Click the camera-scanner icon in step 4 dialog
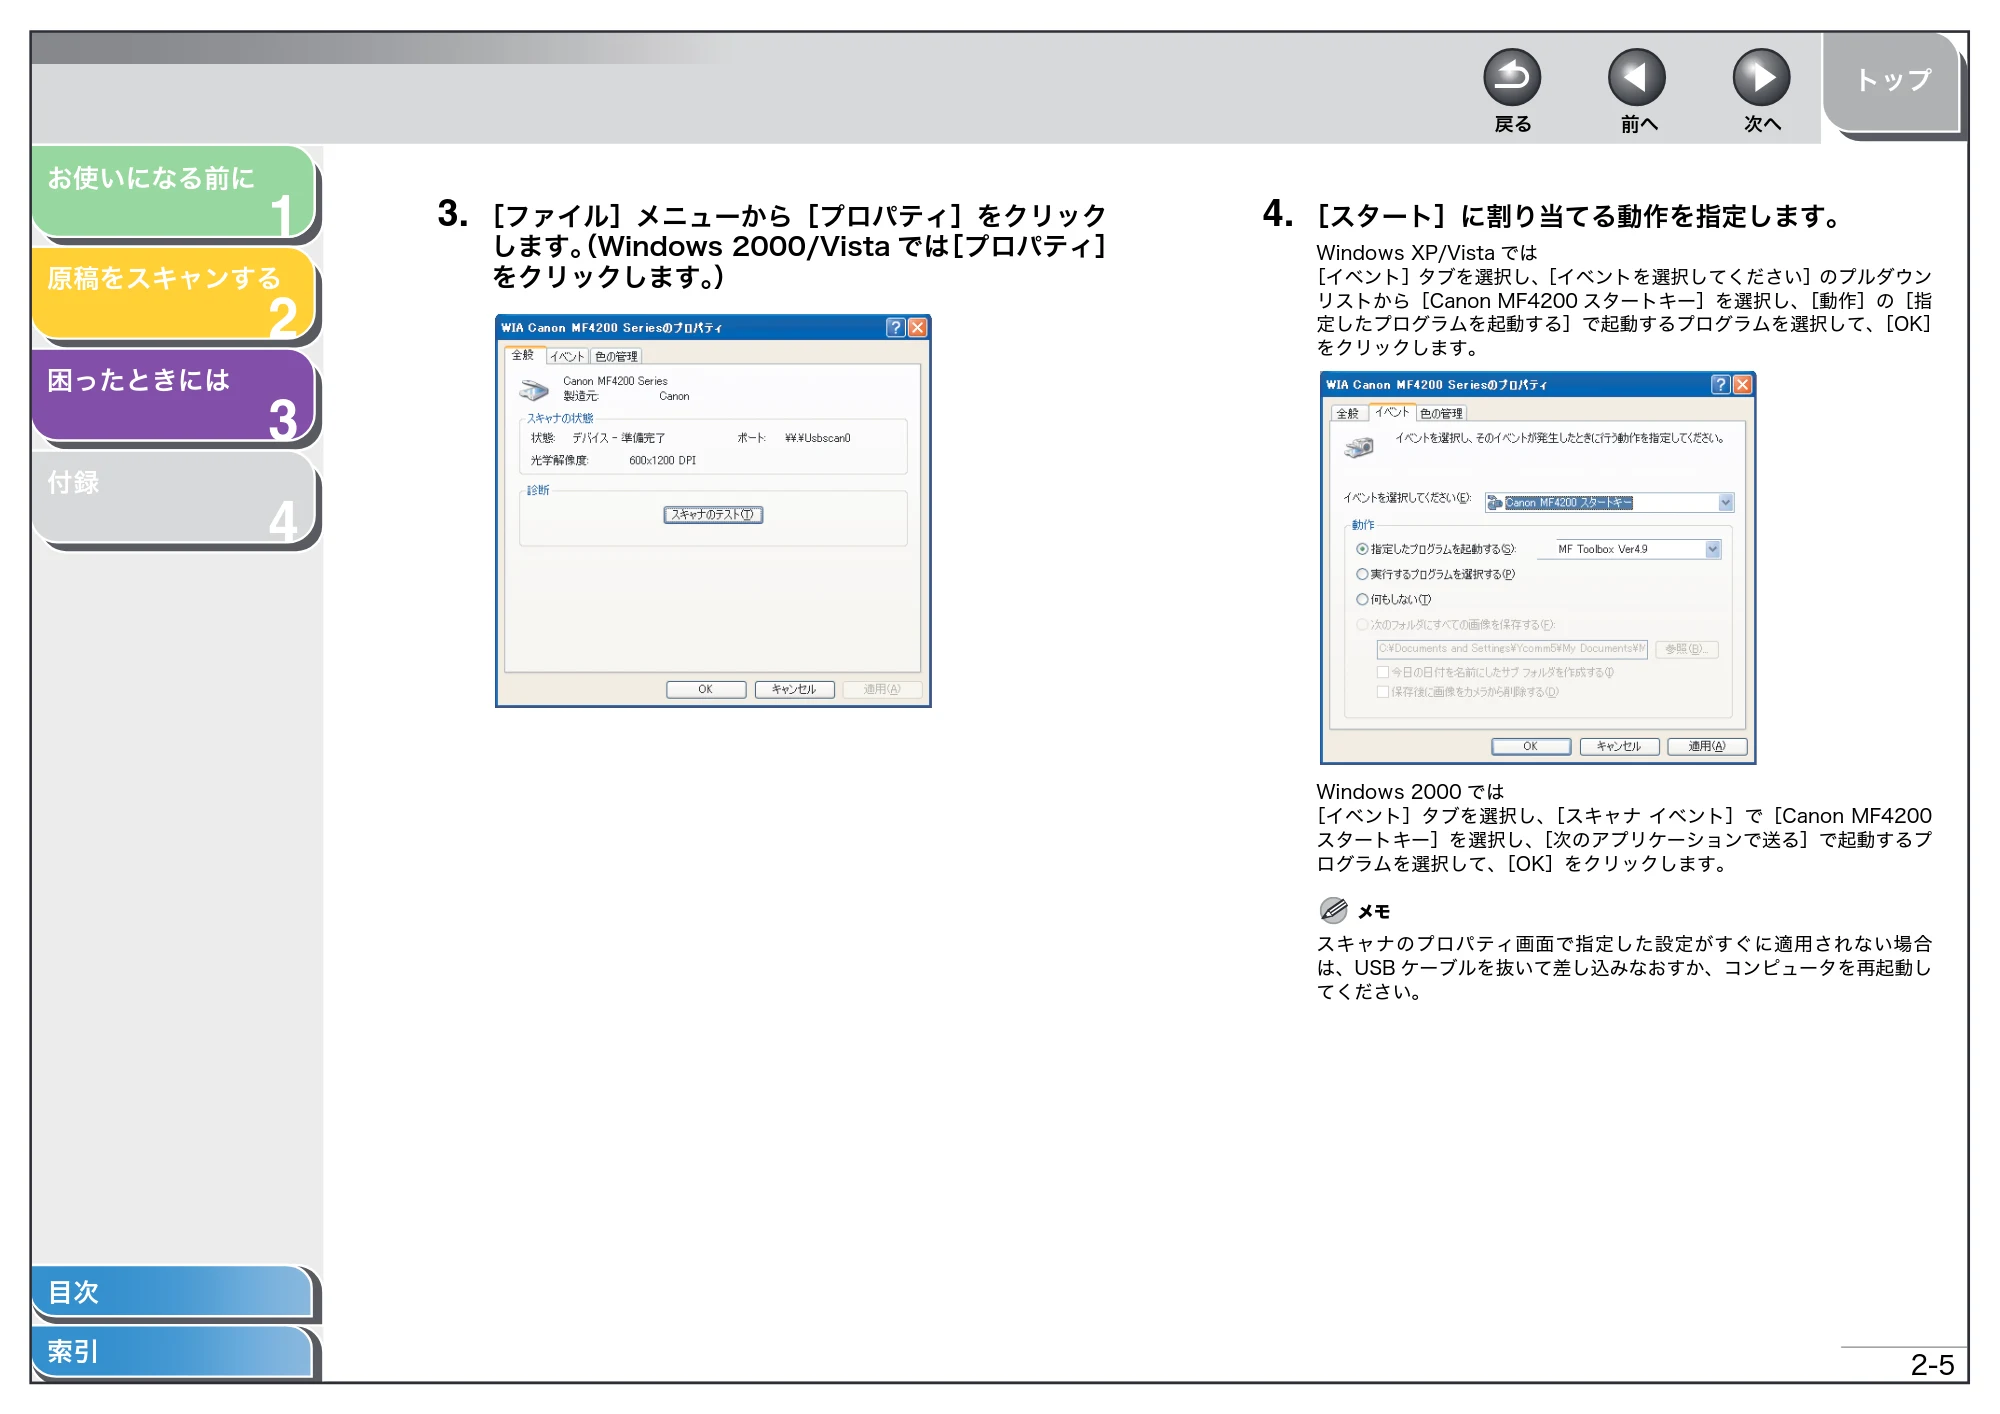Viewport: 2000px width, 1414px height. [1359, 446]
